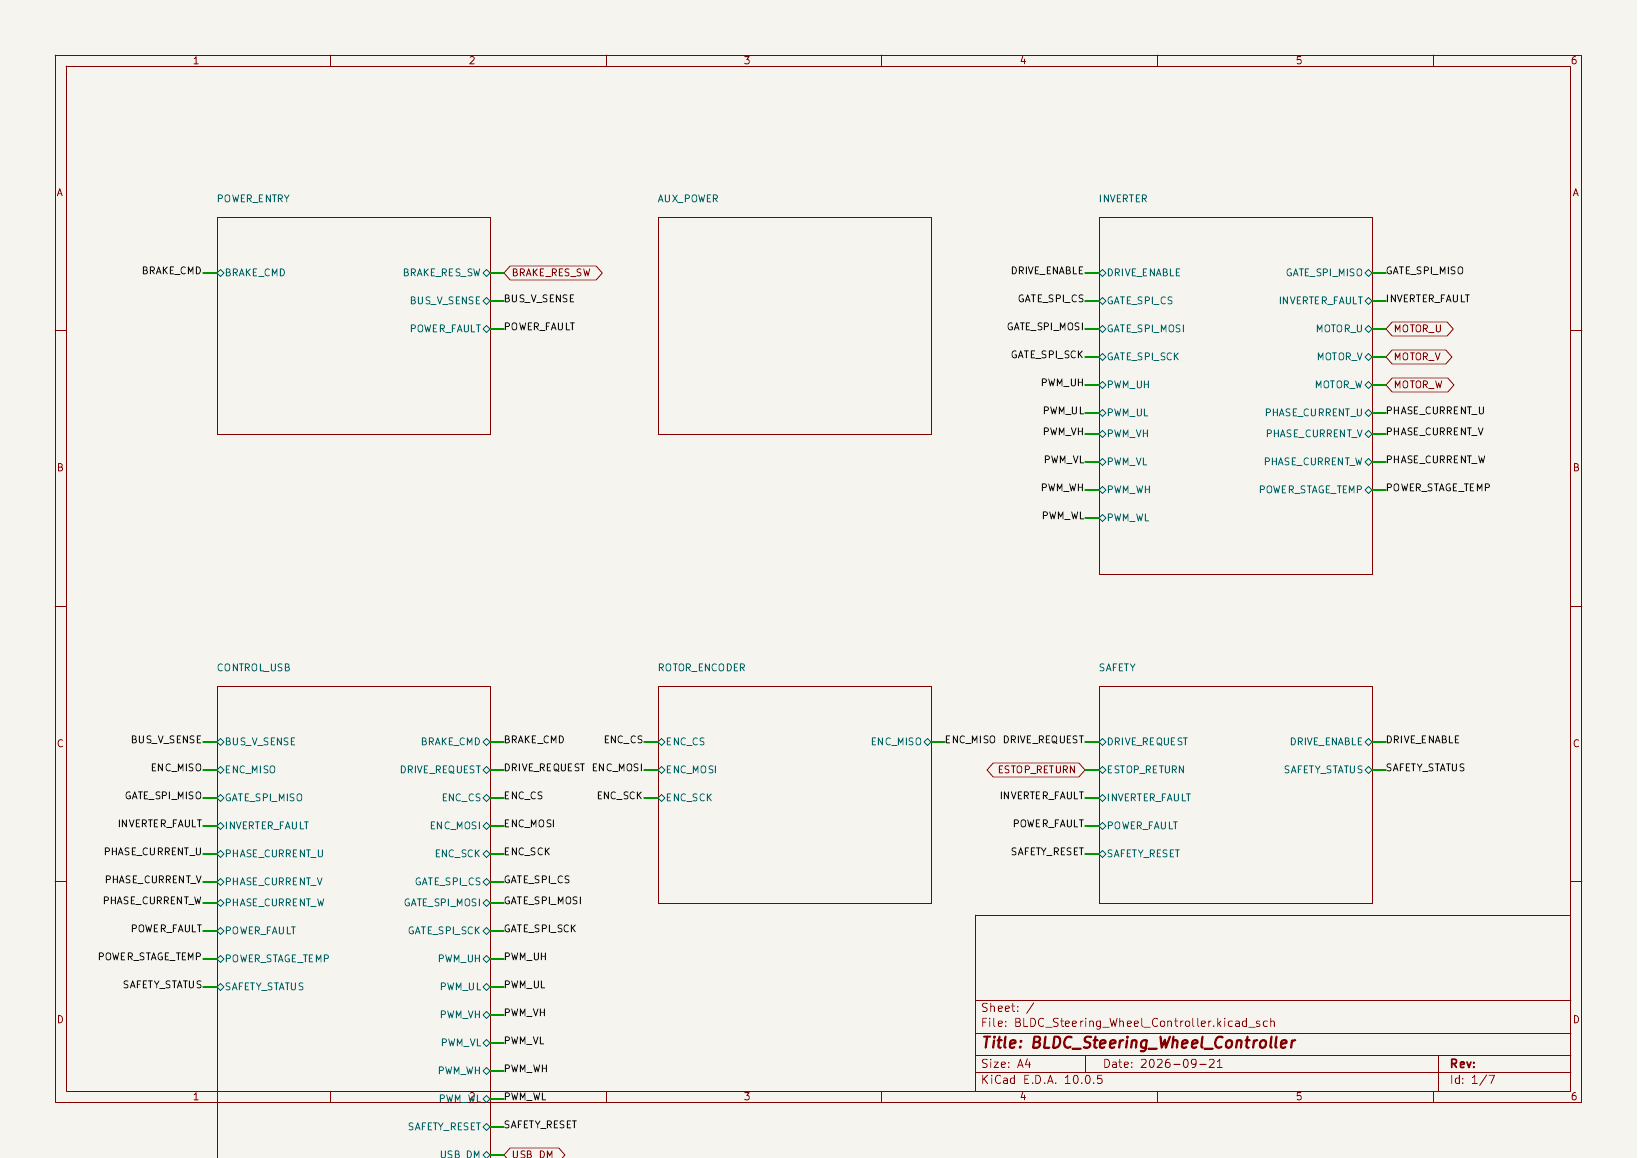Select the AUX_POWER sheet name label
Viewport: 1638px width, 1158px height.
click(688, 199)
